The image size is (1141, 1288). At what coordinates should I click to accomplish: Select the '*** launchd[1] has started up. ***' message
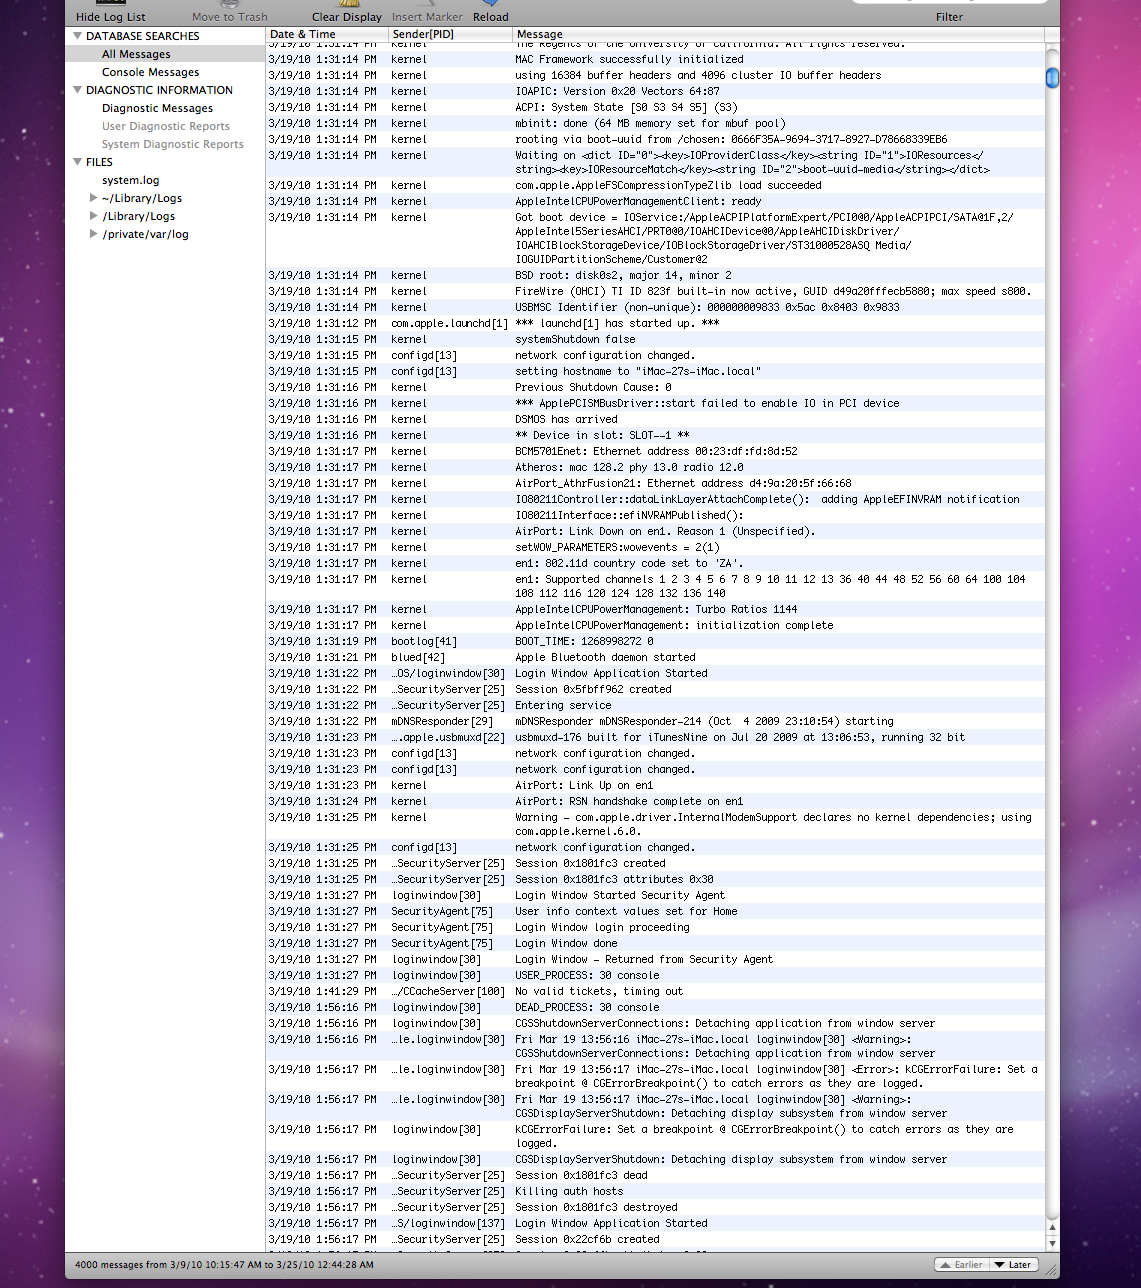(617, 323)
